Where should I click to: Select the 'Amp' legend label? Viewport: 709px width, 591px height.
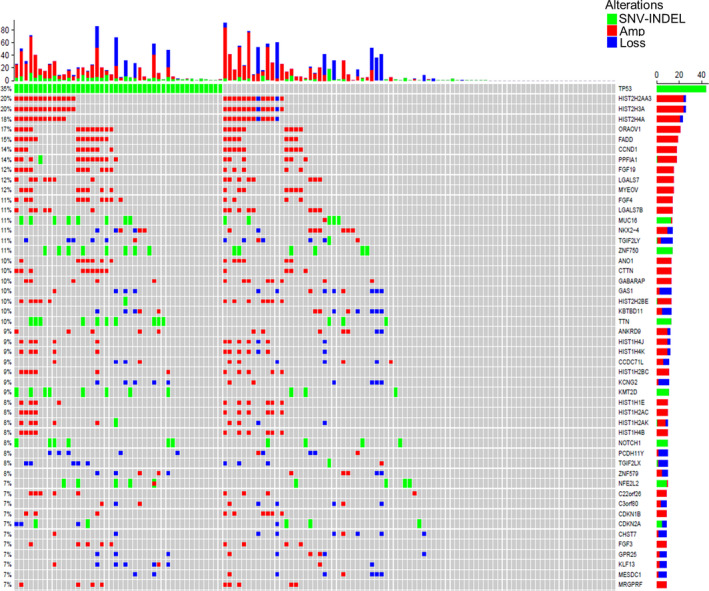tap(632, 31)
